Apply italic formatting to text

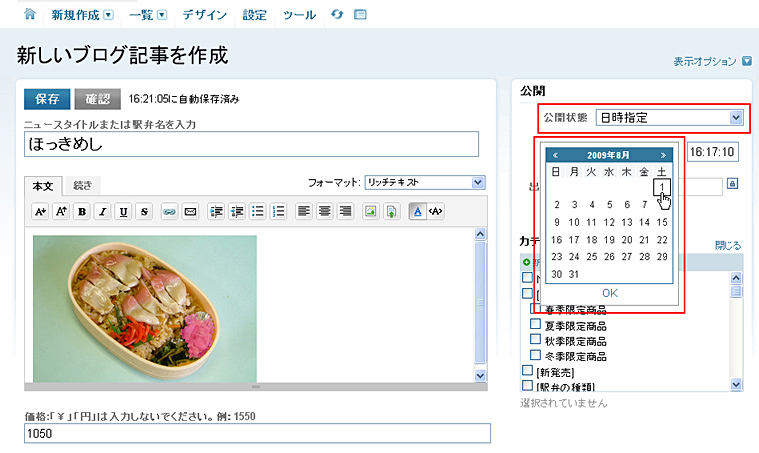click(101, 212)
